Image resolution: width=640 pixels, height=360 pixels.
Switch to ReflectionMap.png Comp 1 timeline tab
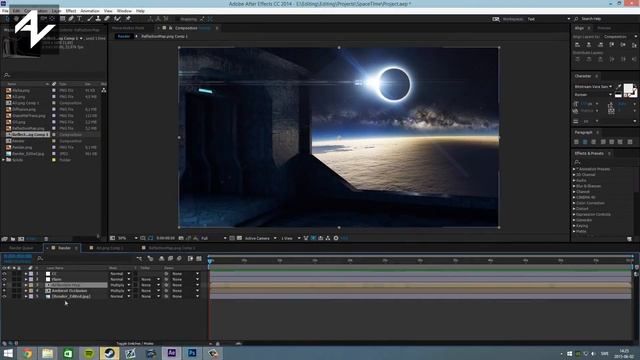click(171, 248)
